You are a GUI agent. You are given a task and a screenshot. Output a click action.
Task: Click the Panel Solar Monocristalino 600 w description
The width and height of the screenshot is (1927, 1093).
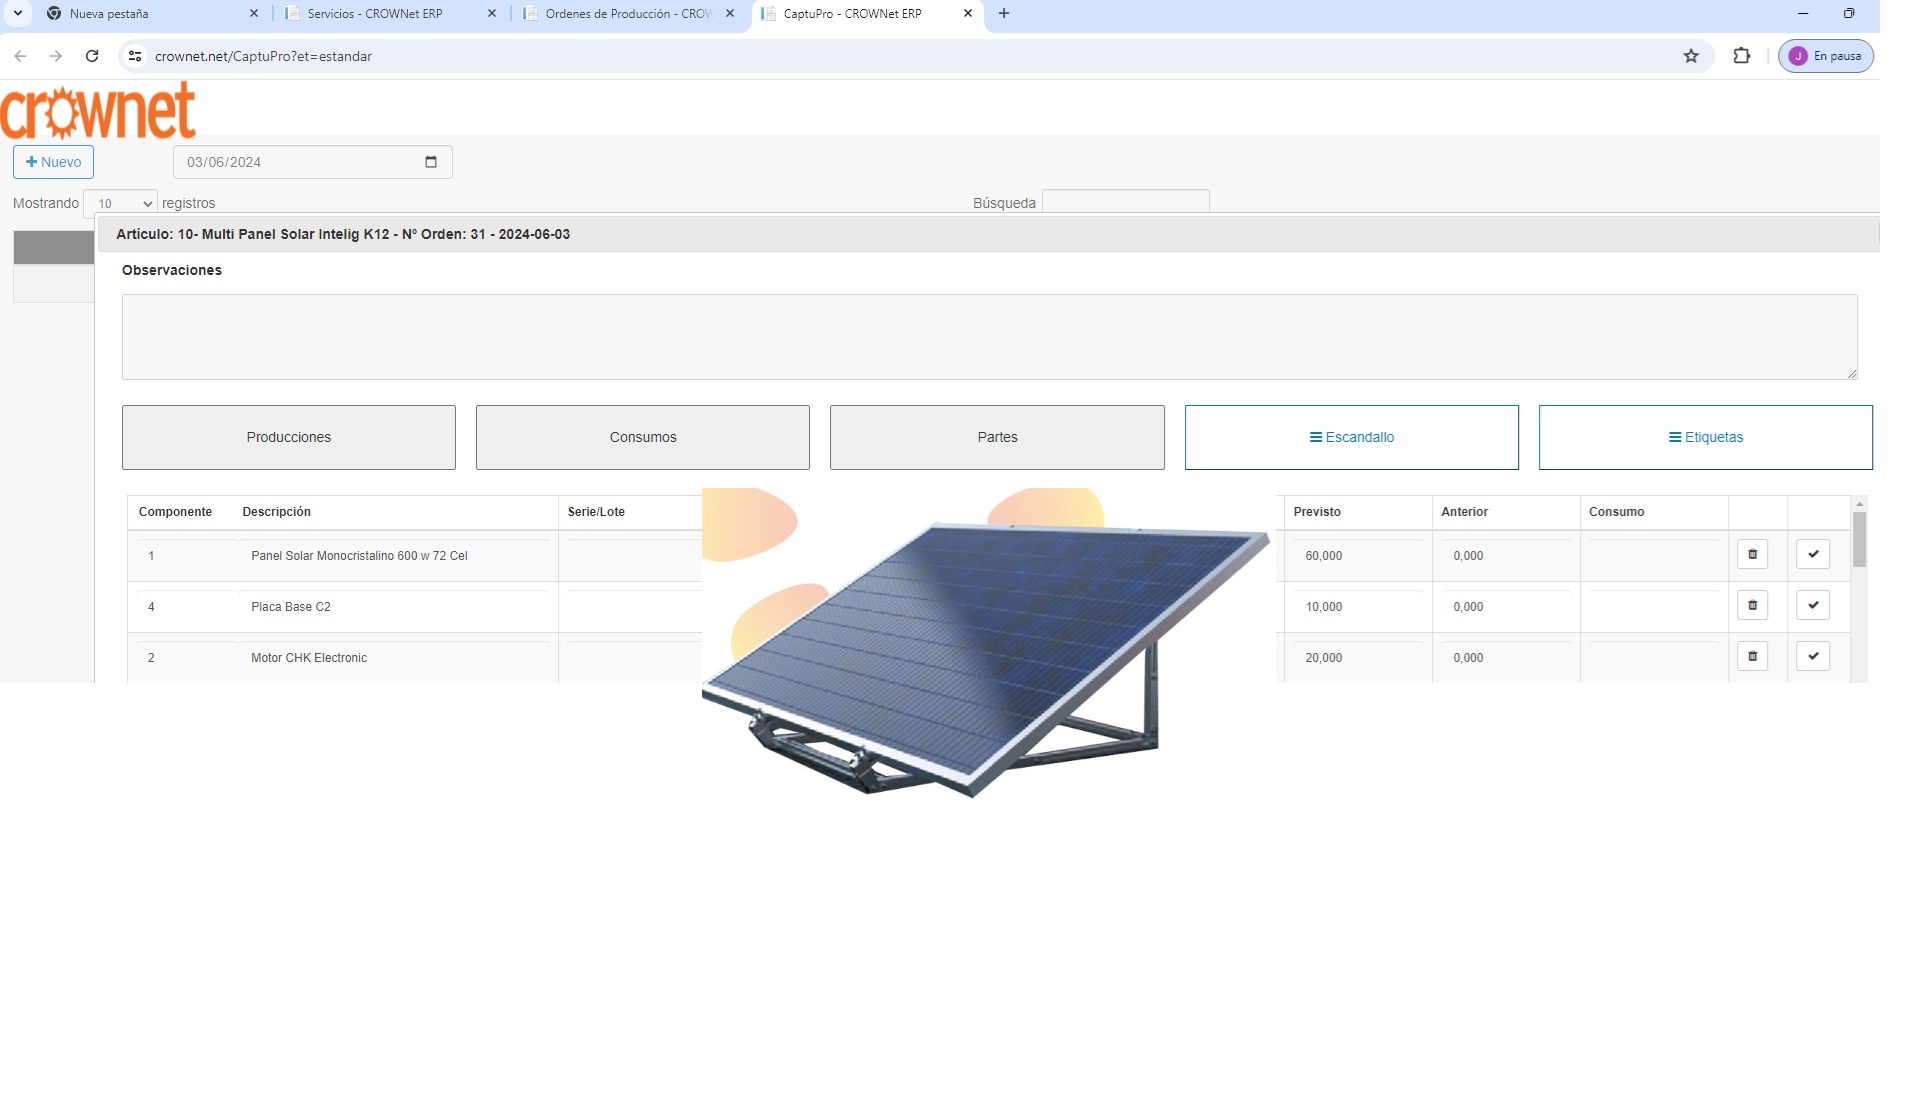click(x=359, y=555)
